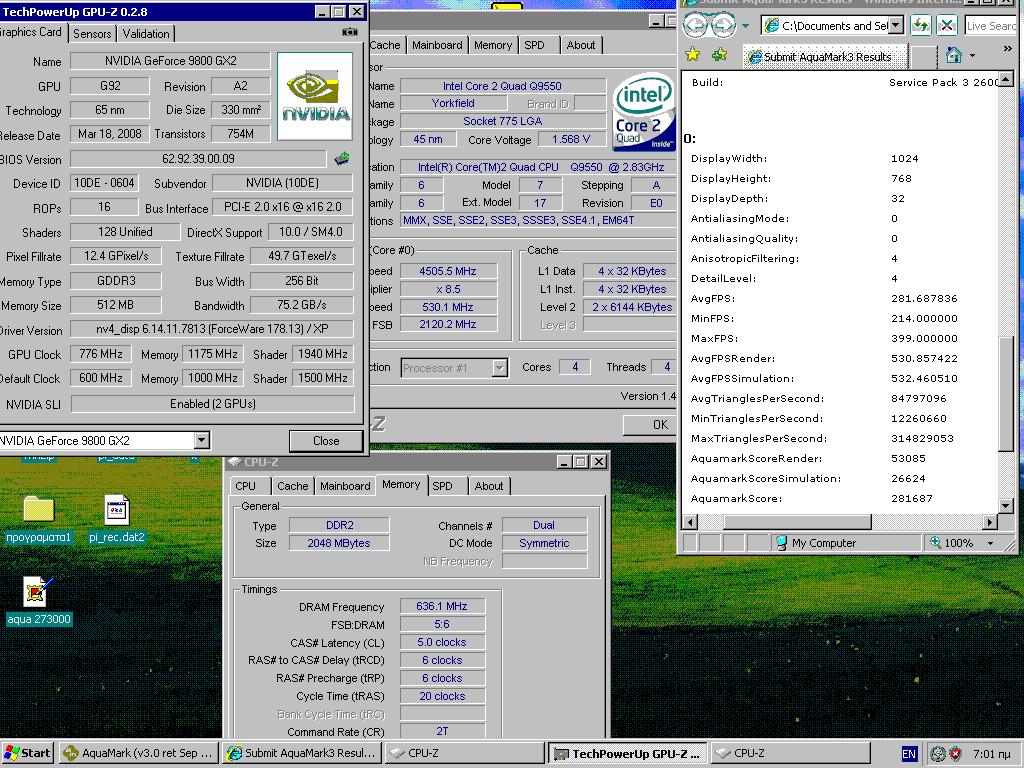This screenshot has width=1024, height=768.
Task: Click the GPU Clock value 776 MHz
Action: click(101, 354)
